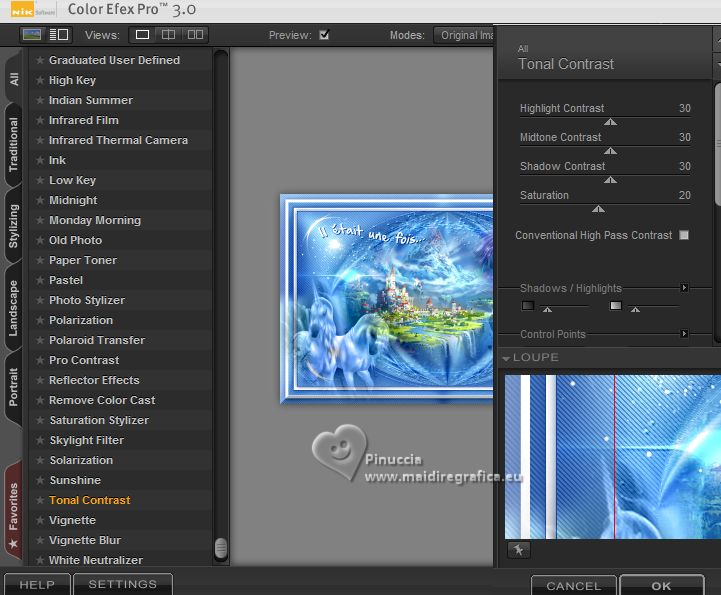
Task: Favorite star for Graduated User Defined
Action: 40,60
